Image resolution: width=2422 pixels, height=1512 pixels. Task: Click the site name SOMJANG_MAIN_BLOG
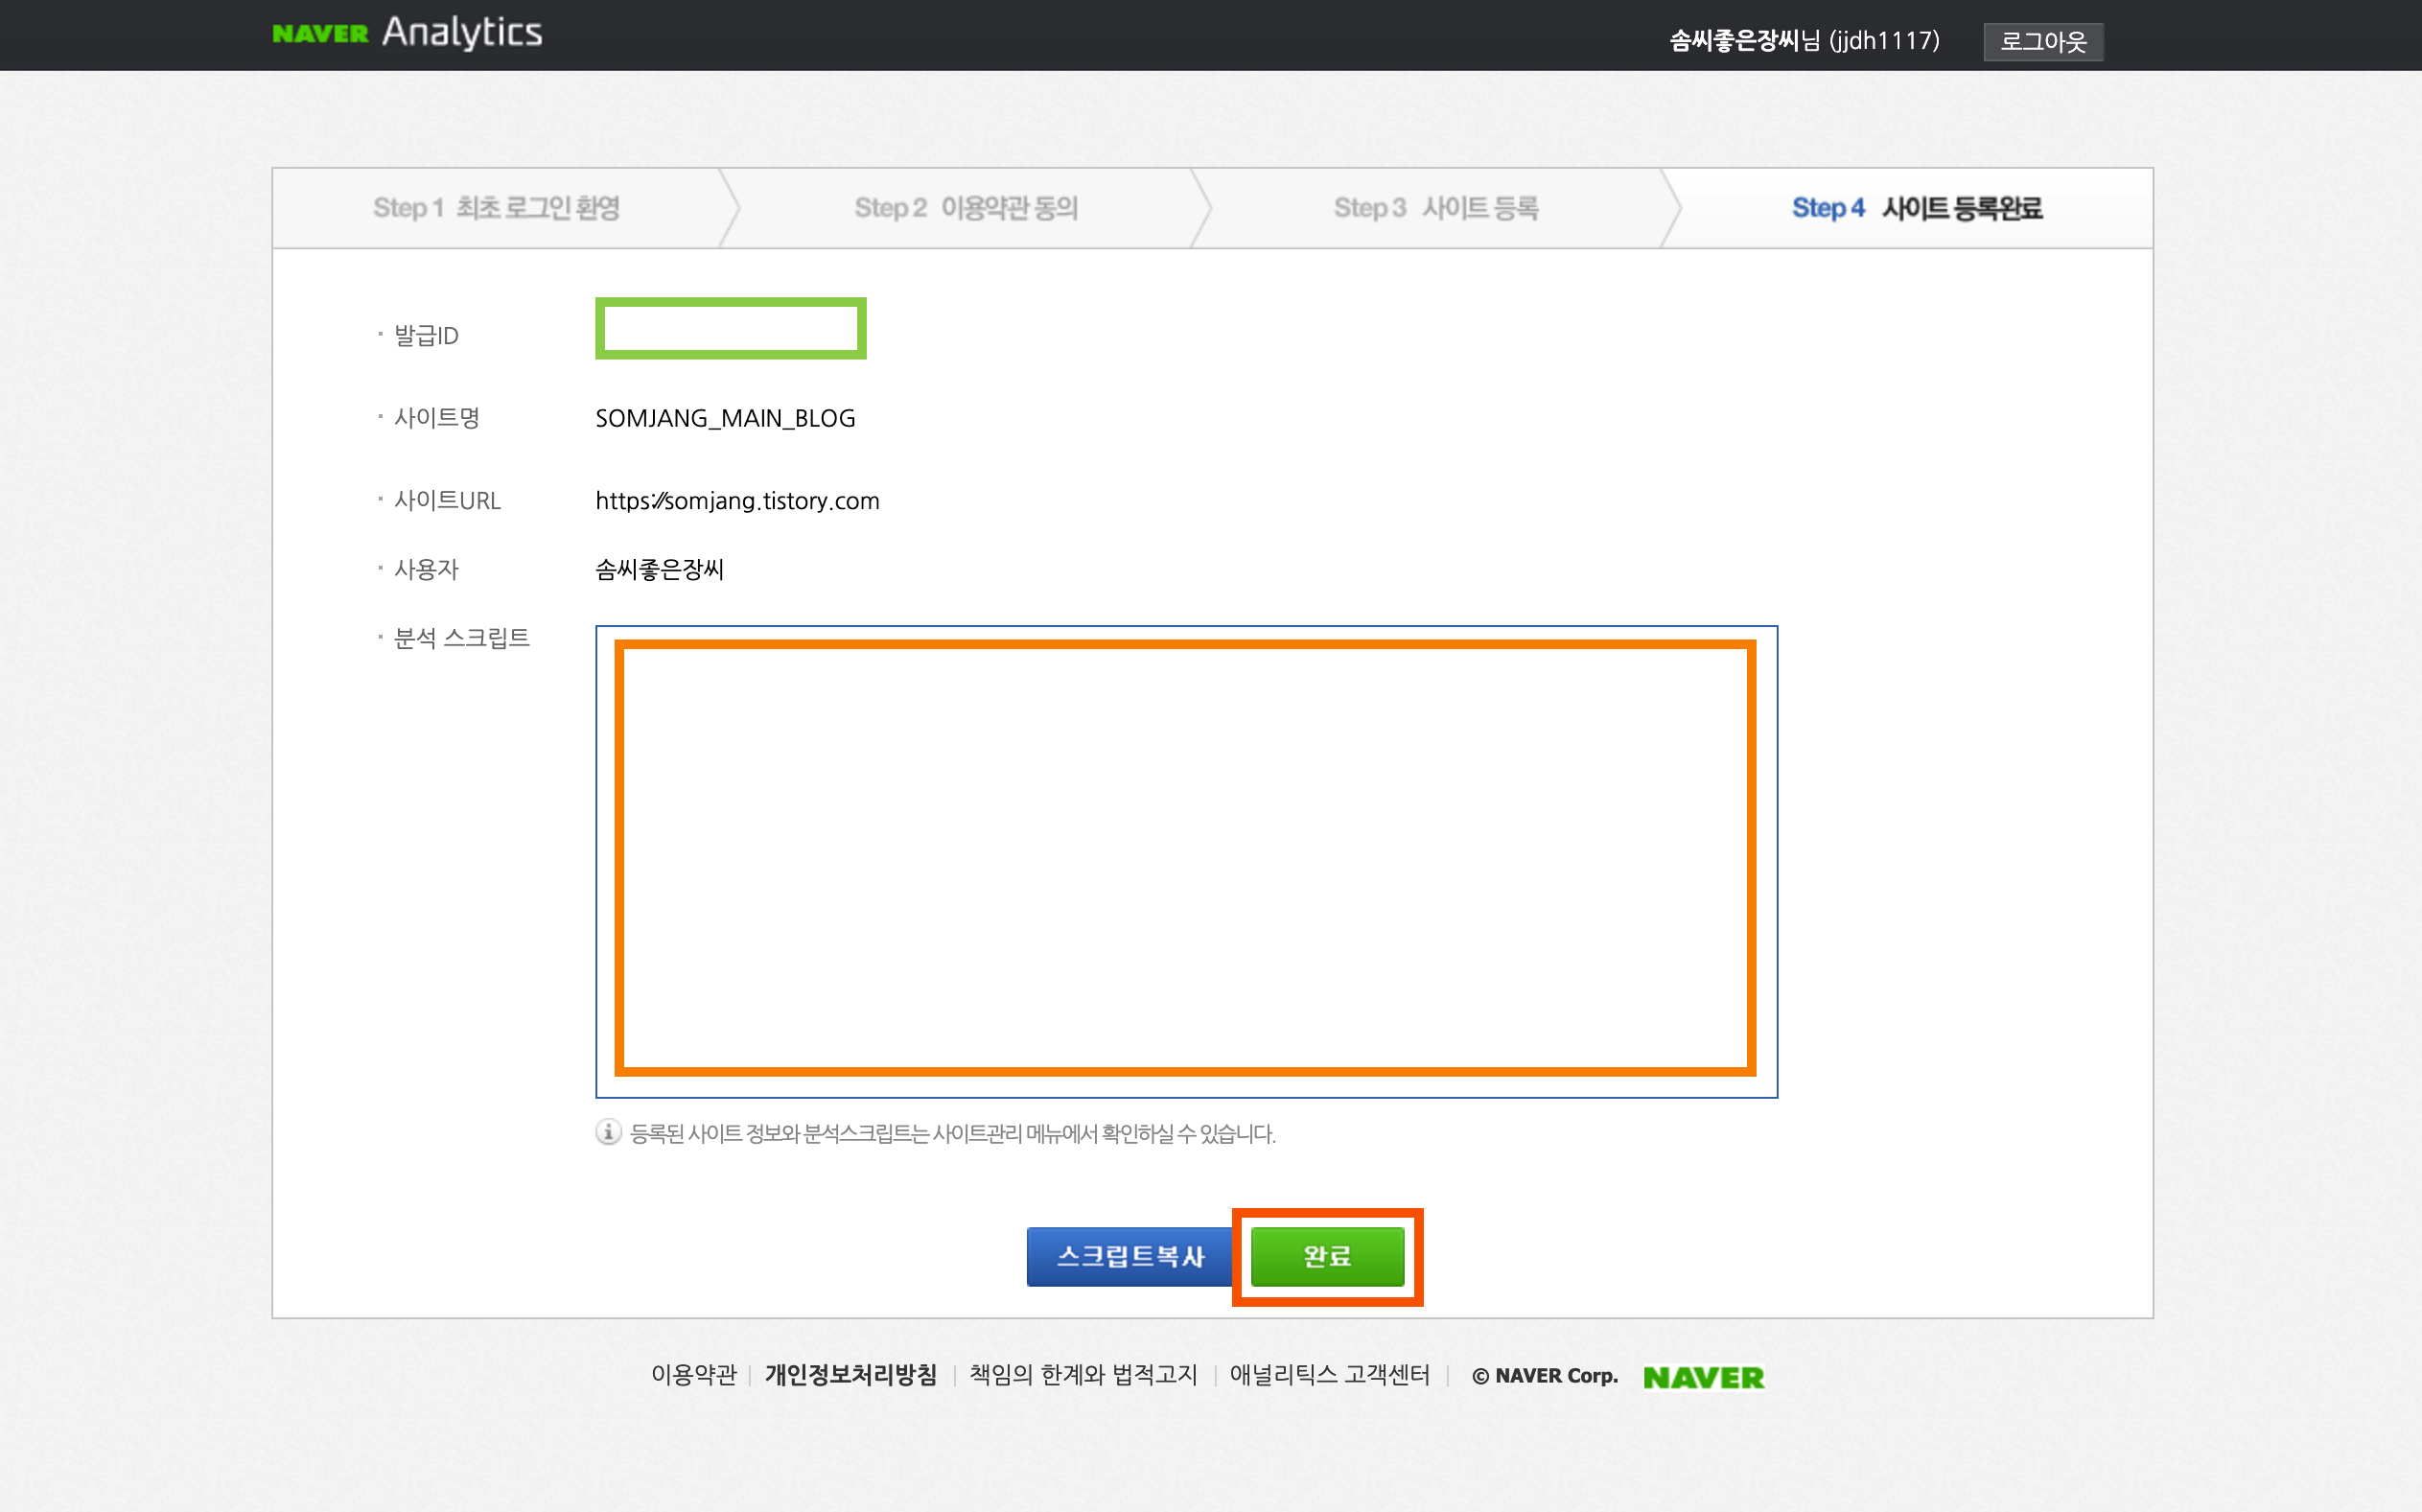725,418
